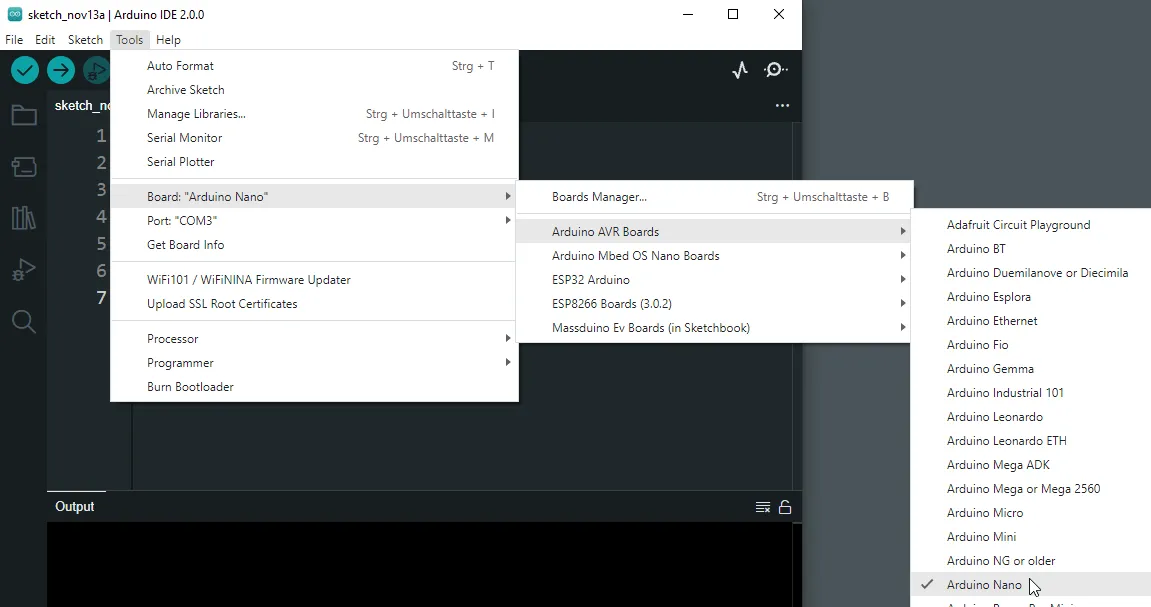
Task: Open the Sketchbook folder sidebar icon
Action: click(x=24, y=116)
